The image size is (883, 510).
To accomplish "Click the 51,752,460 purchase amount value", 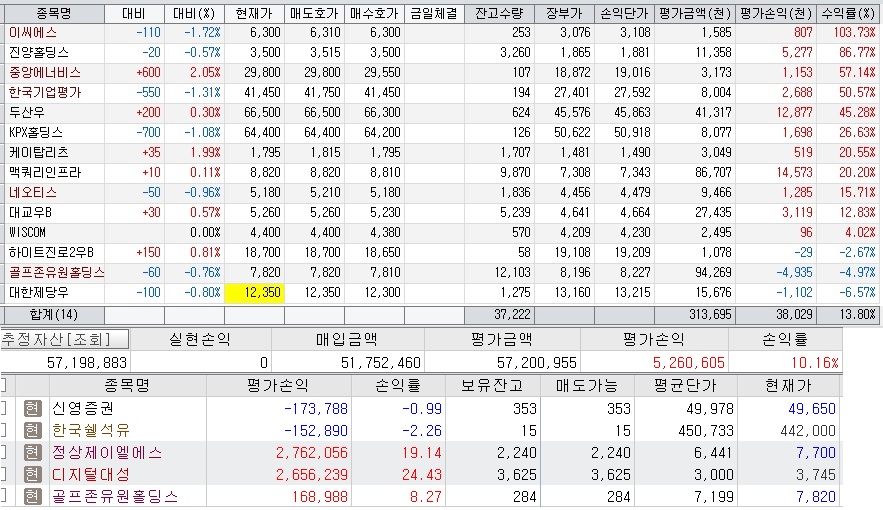I will point(381,363).
